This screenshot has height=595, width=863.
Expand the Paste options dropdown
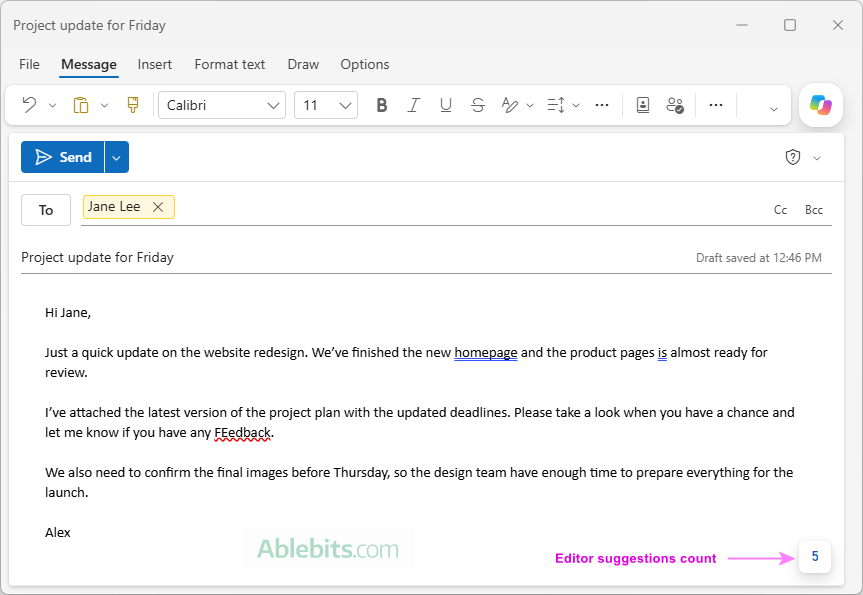105,105
